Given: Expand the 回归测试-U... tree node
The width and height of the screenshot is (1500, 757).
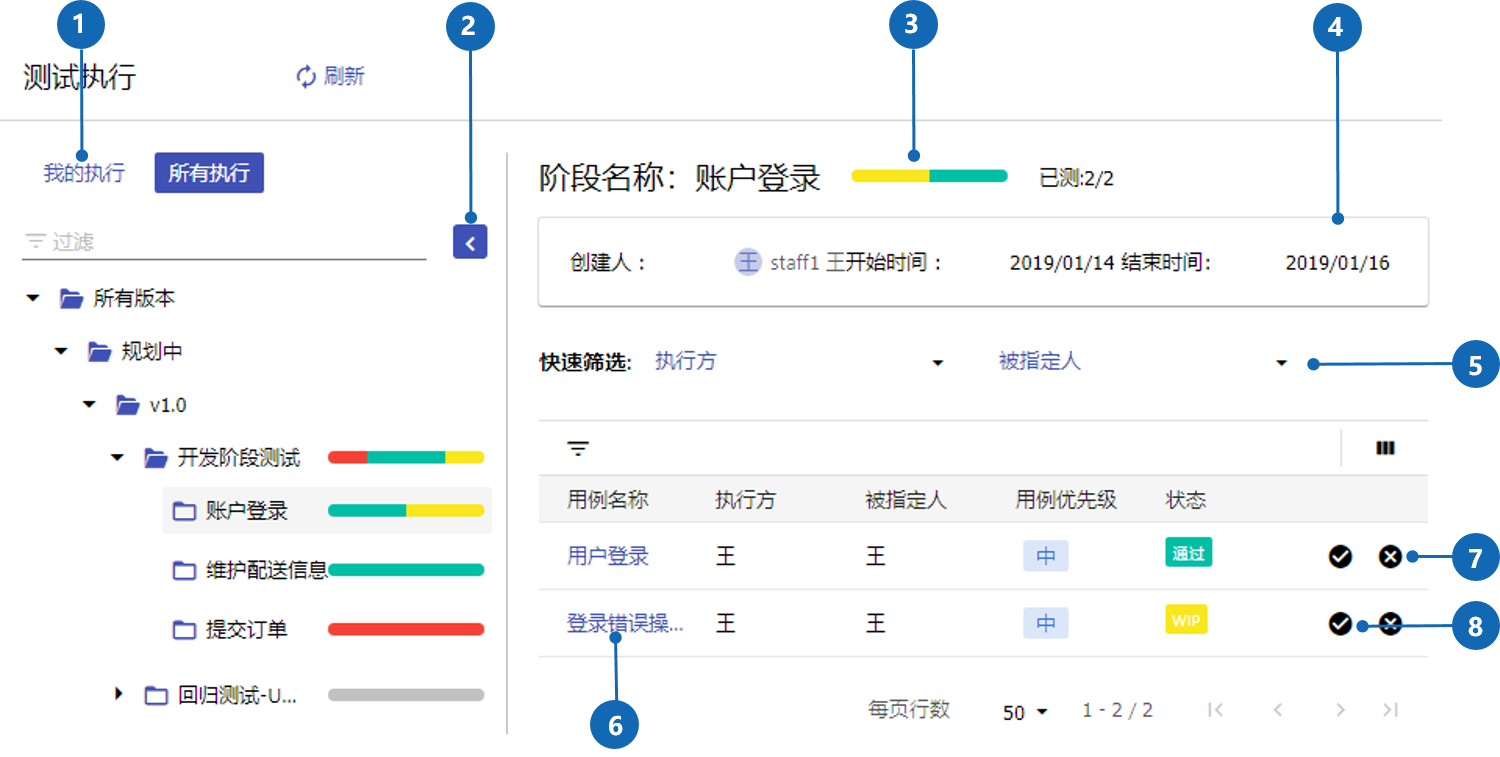Looking at the screenshot, I should [119, 693].
